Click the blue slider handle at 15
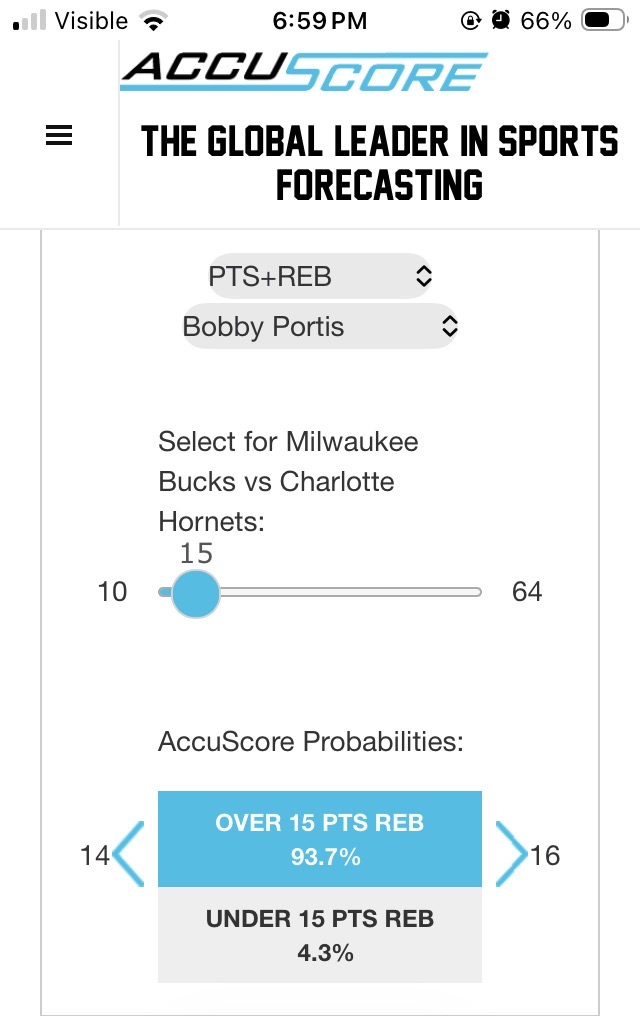 click(x=195, y=593)
